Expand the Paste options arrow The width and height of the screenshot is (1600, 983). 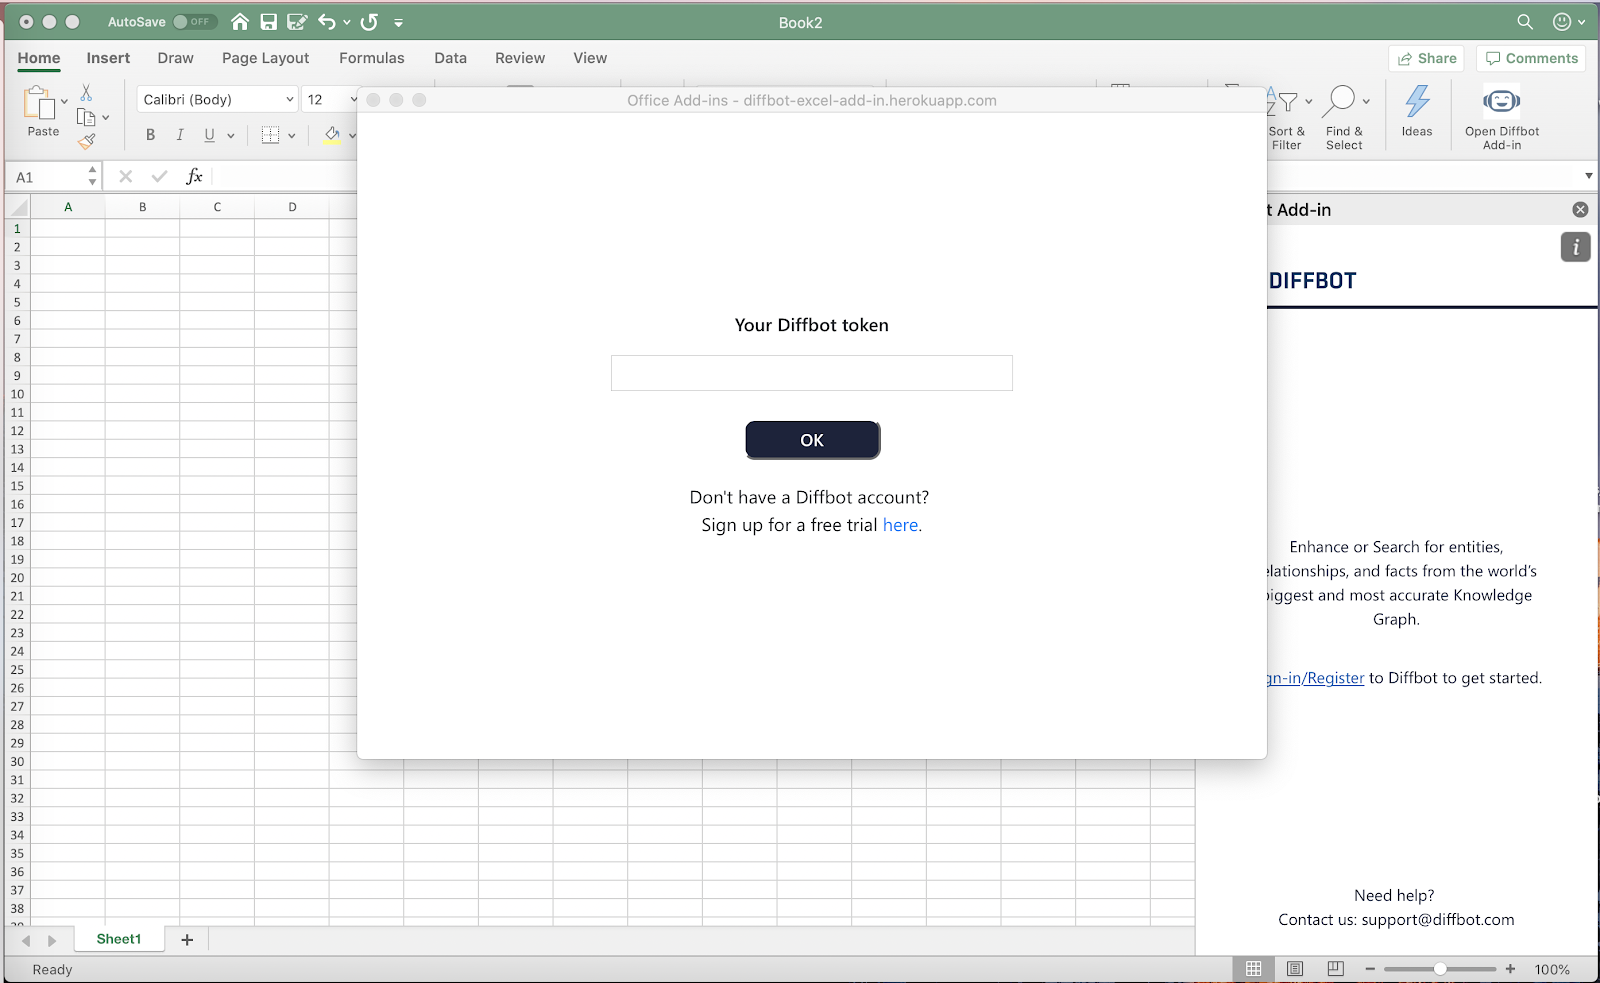(x=64, y=101)
